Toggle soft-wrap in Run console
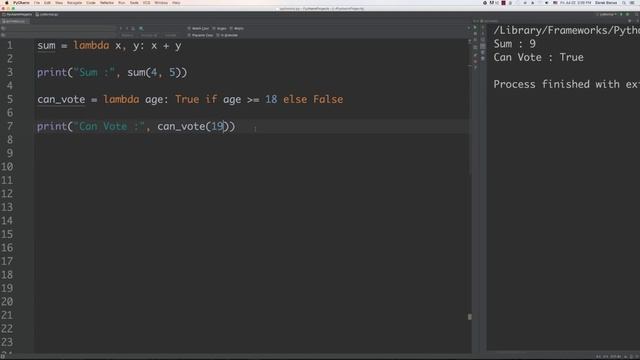Image resolution: width=640 pixels, height=360 pixels. pyautogui.click(x=483, y=40)
